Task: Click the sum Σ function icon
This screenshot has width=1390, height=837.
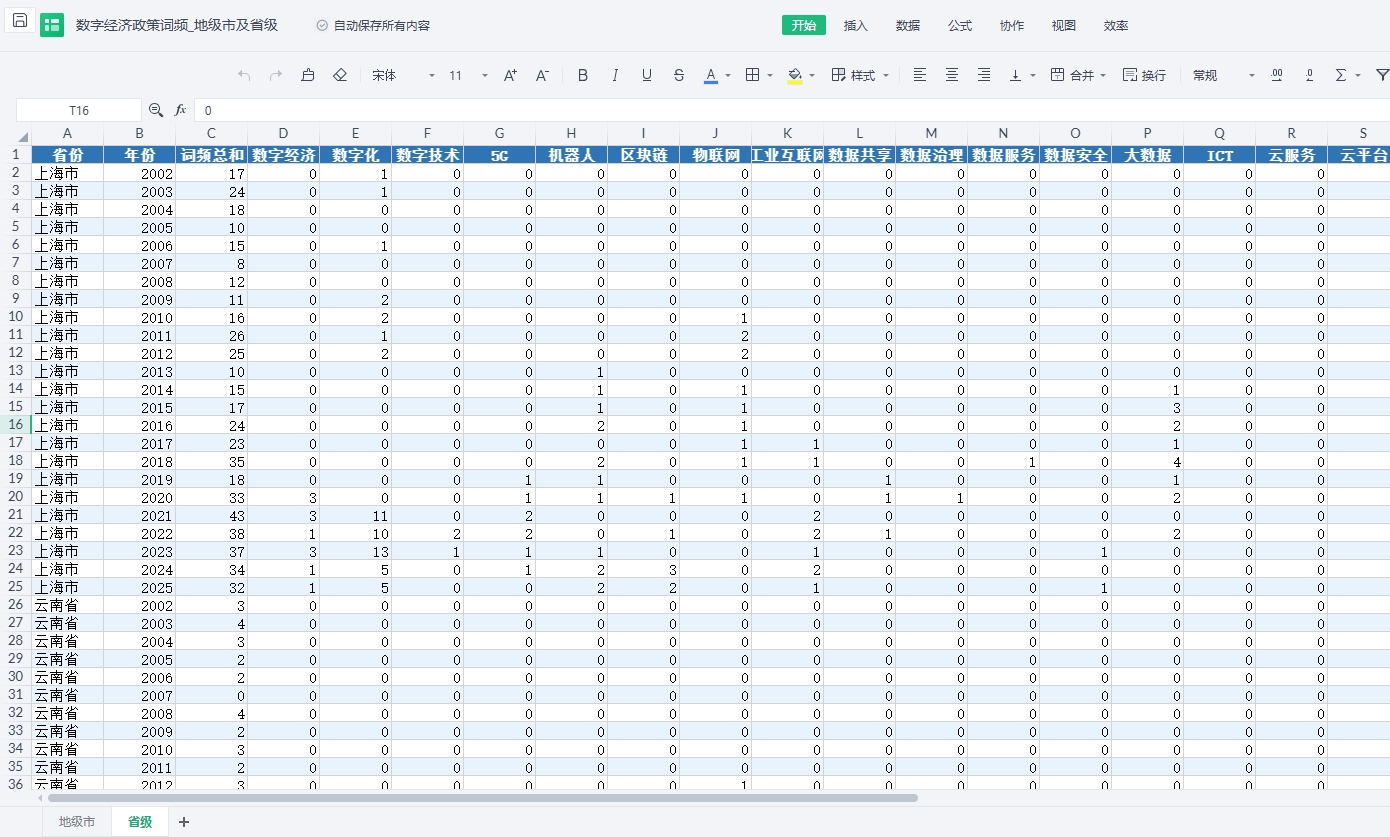Action: [x=1341, y=75]
